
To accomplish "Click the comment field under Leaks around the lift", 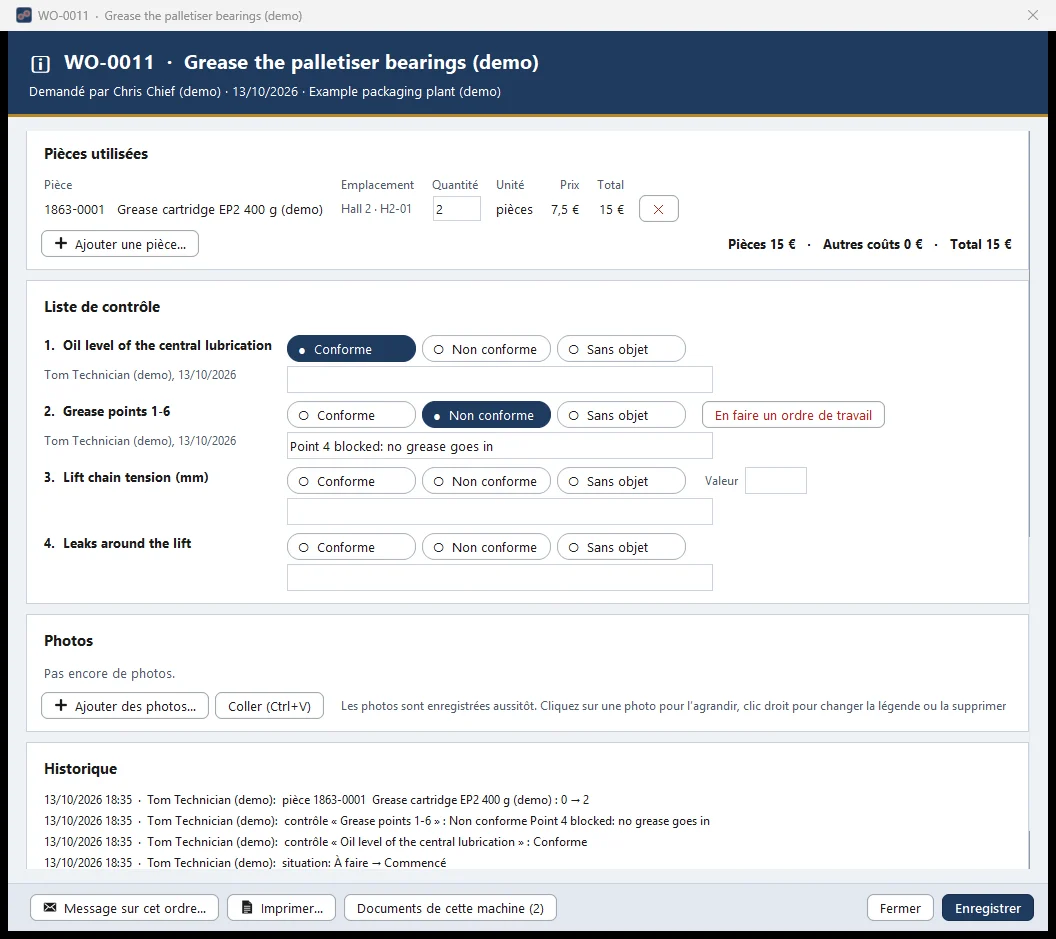I will point(500,578).
